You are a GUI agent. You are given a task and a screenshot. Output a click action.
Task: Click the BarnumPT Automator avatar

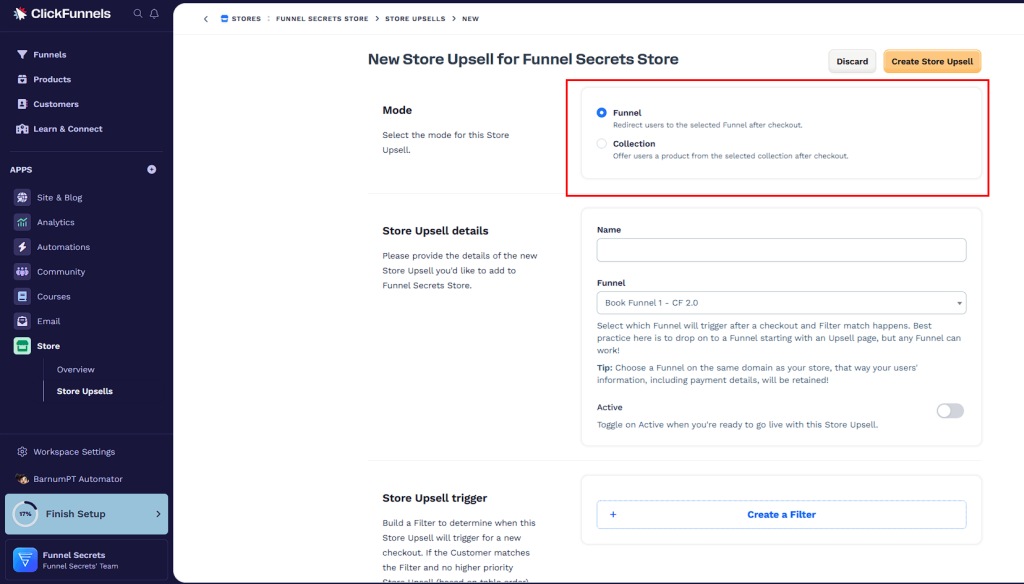tap(22, 479)
